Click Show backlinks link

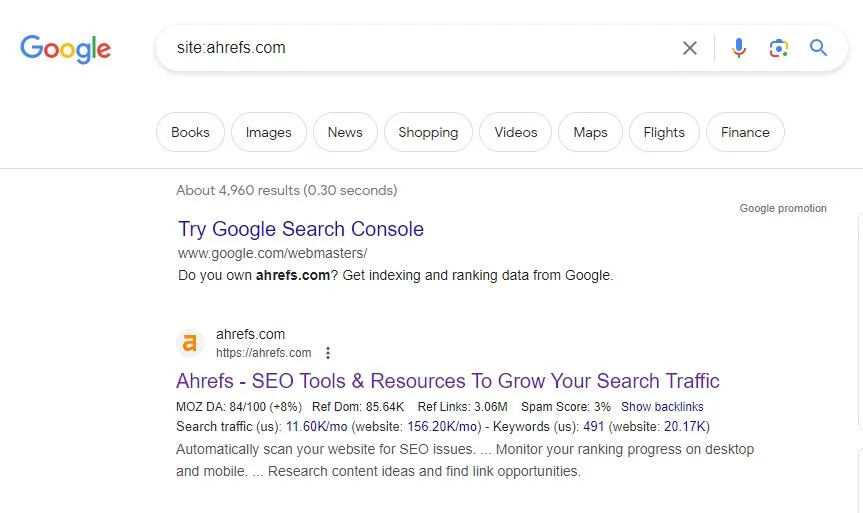[662, 407]
